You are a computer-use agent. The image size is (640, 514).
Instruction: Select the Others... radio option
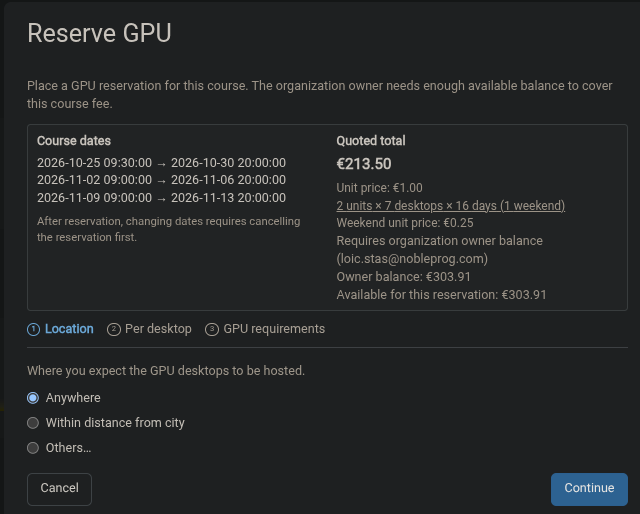click(x=33, y=448)
